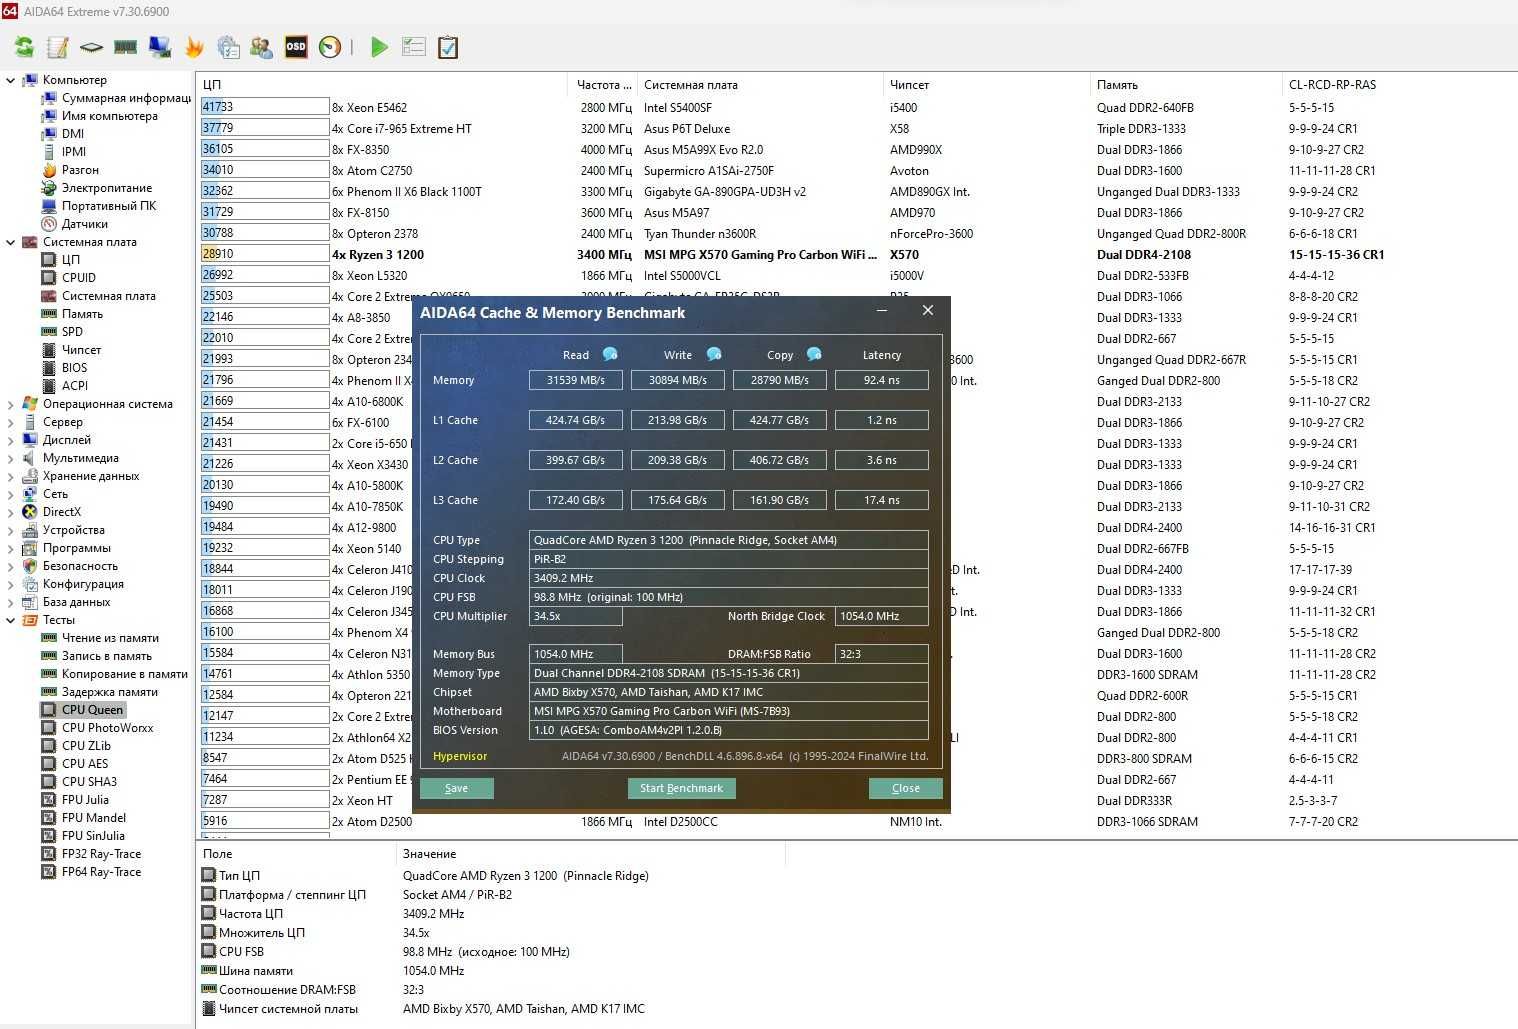Click the Start Benchmark button
1518x1029 pixels.
point(681,788)
